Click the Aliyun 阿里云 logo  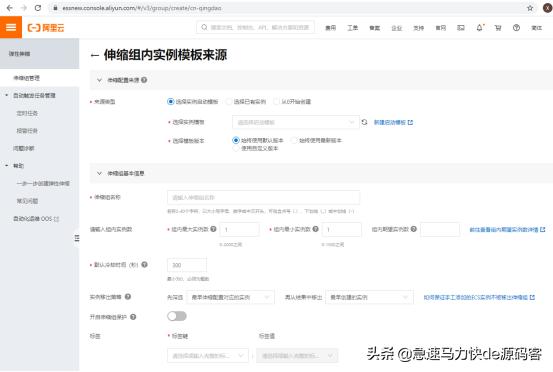pos(46,28)
